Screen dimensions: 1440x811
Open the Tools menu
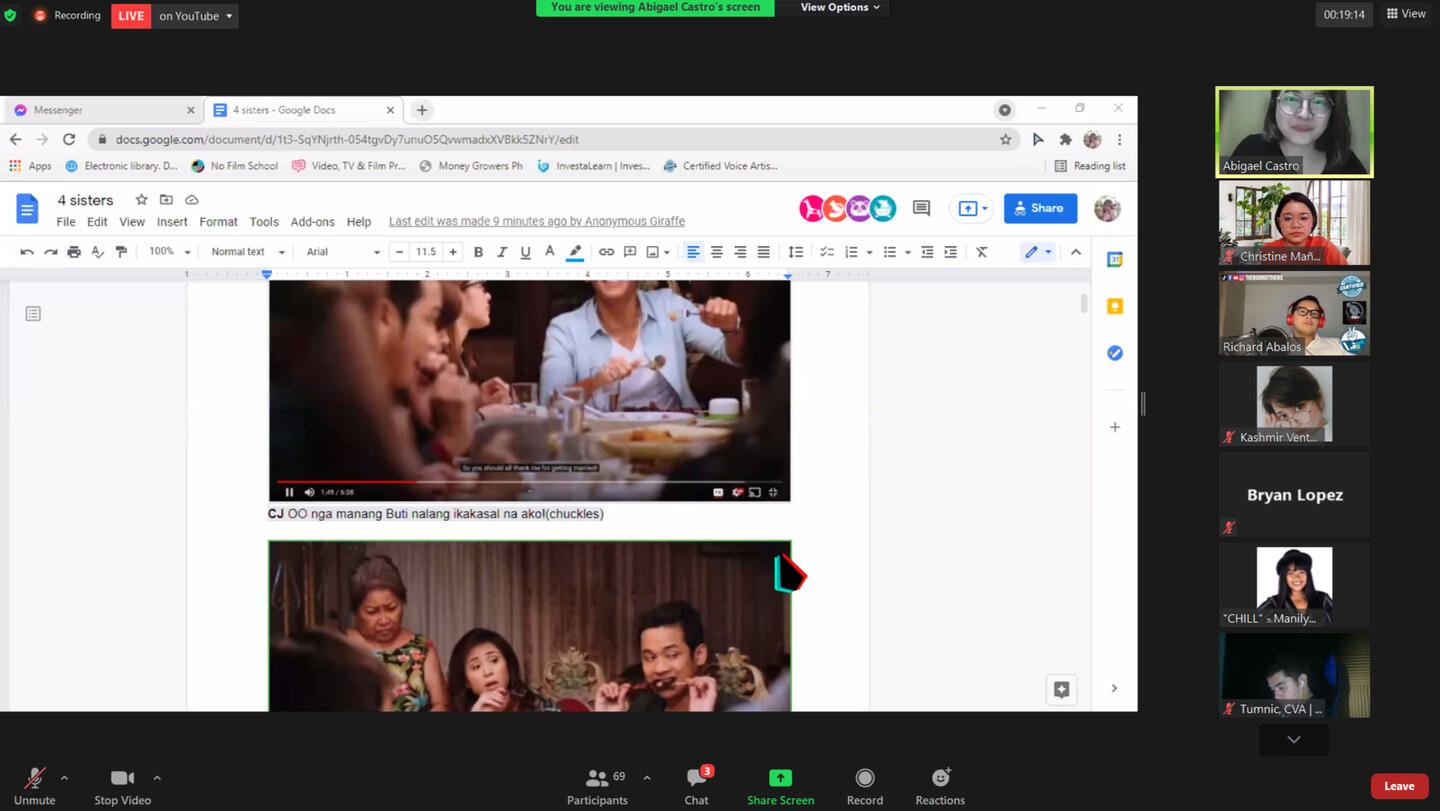tap(264, 222)
